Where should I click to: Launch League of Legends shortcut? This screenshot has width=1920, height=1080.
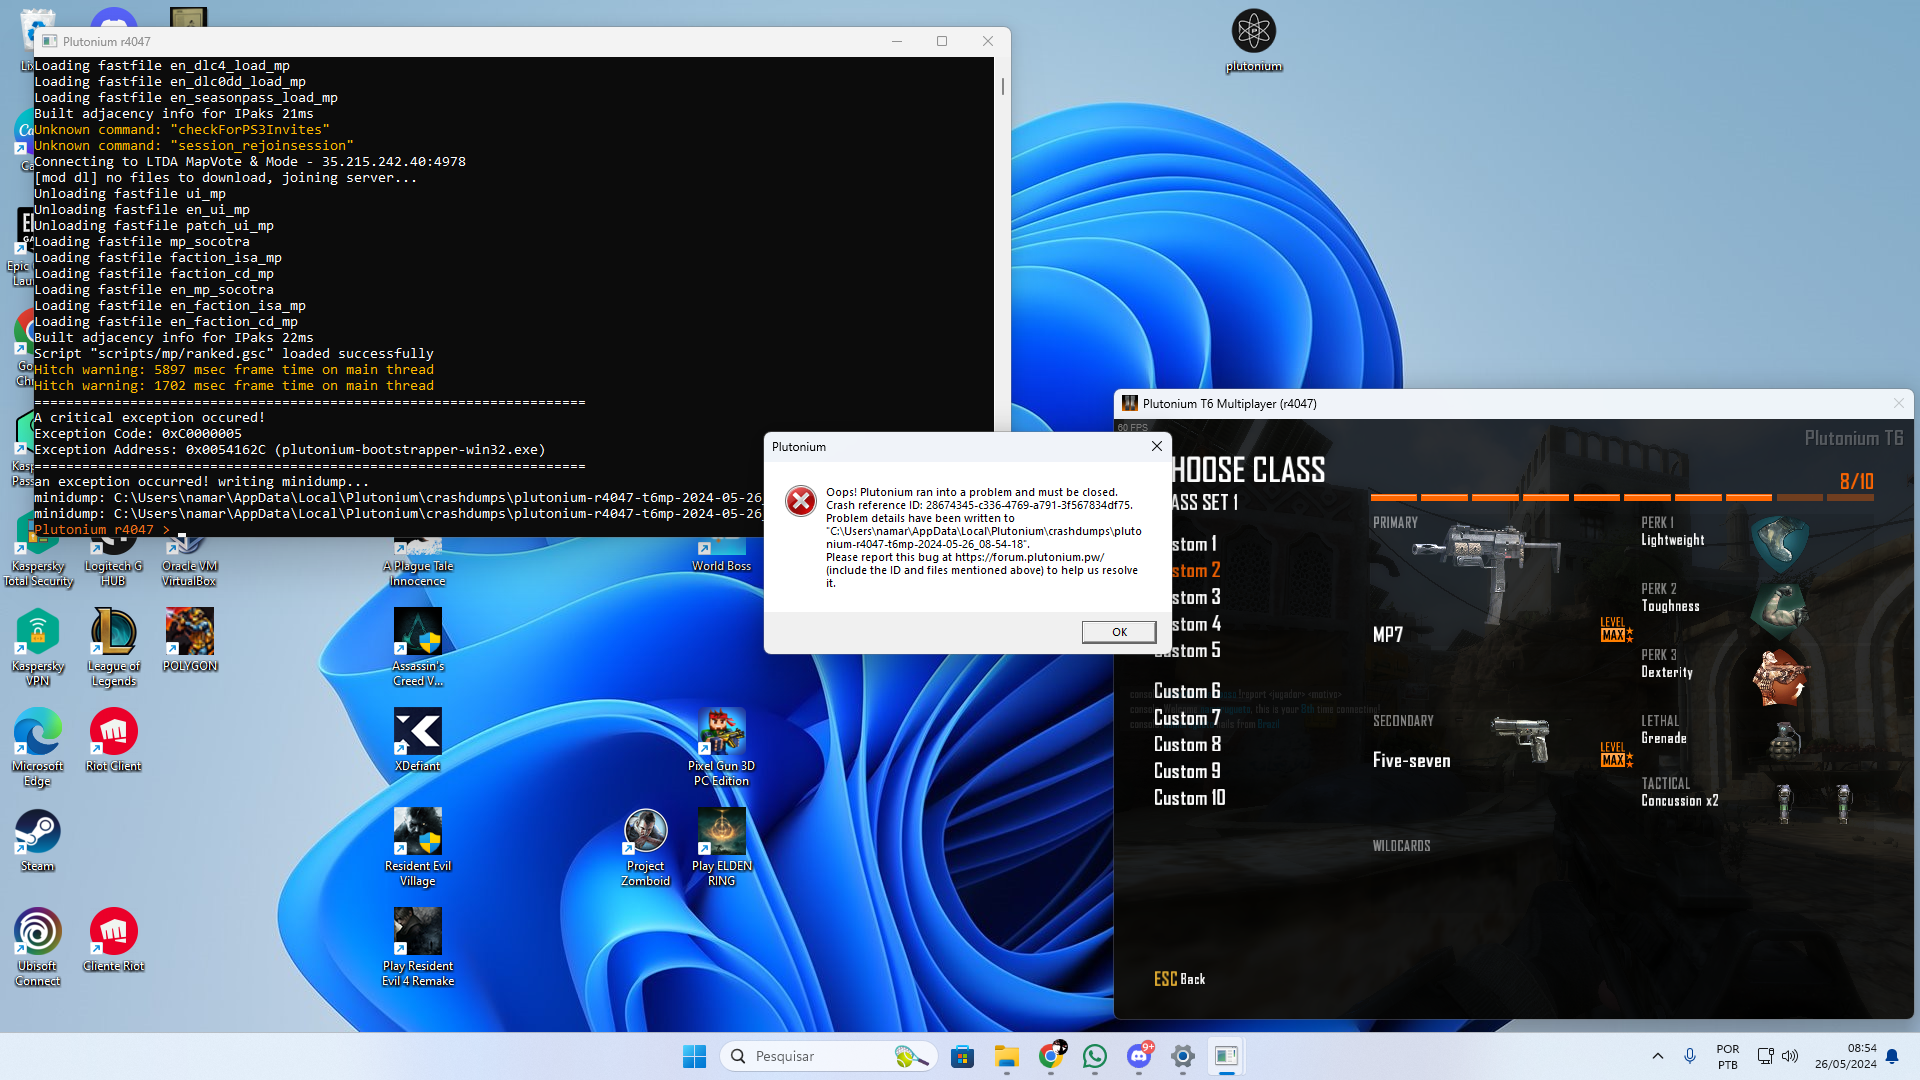(x=113, y=647)
